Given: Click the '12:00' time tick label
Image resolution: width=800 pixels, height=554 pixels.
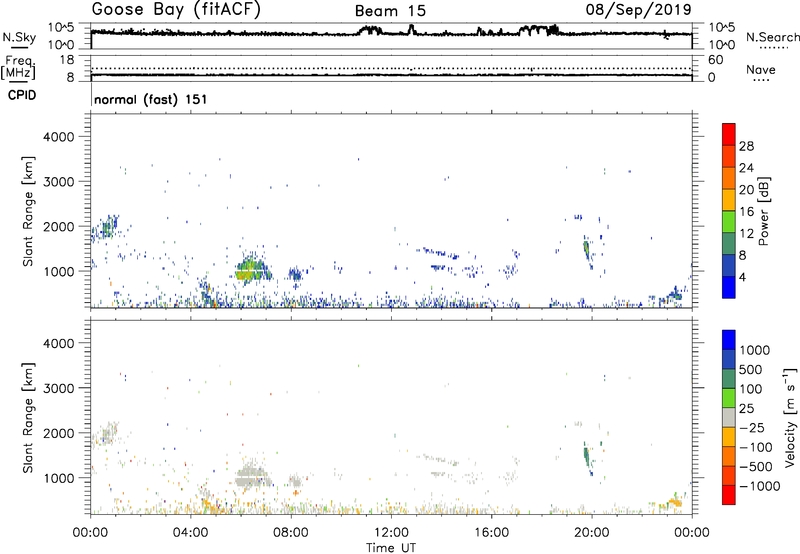Looking at the screenshot, I should pyautogui.click(x=391, y=533).
